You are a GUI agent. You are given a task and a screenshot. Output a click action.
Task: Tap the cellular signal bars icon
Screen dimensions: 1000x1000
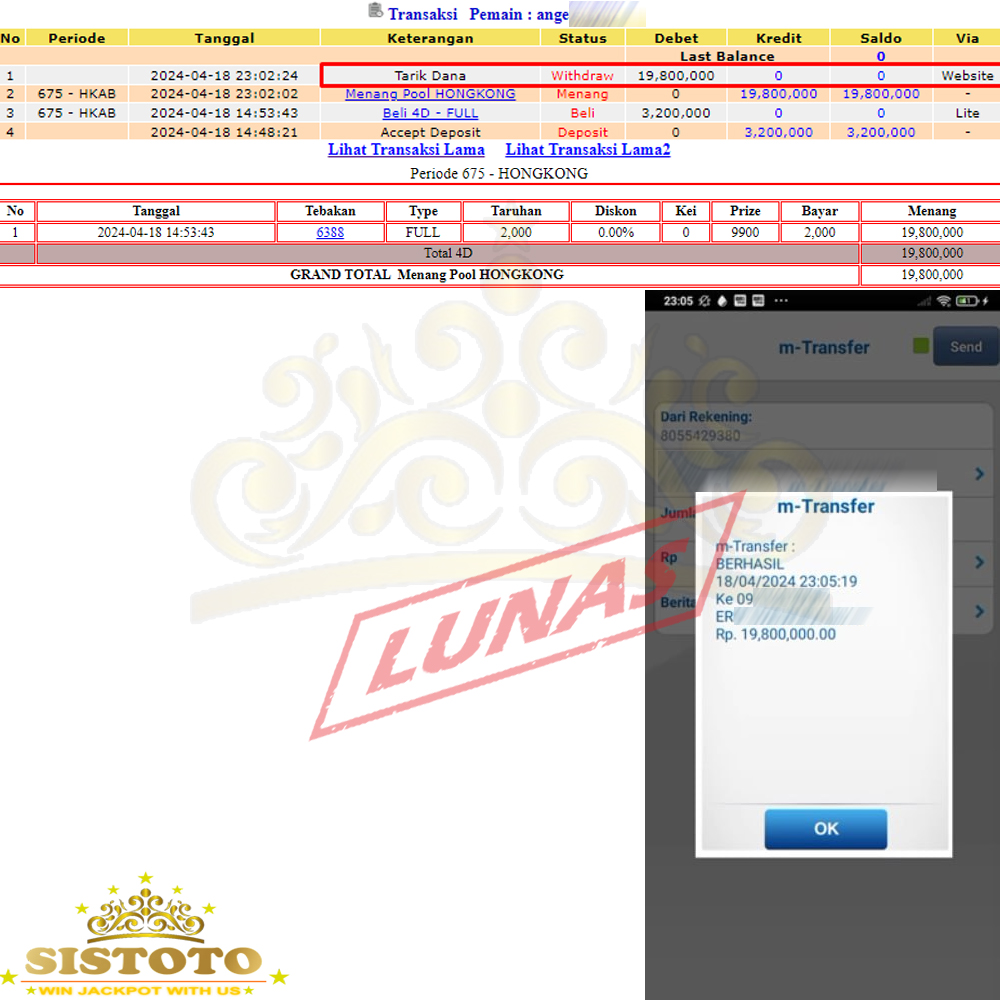point(923,300)
